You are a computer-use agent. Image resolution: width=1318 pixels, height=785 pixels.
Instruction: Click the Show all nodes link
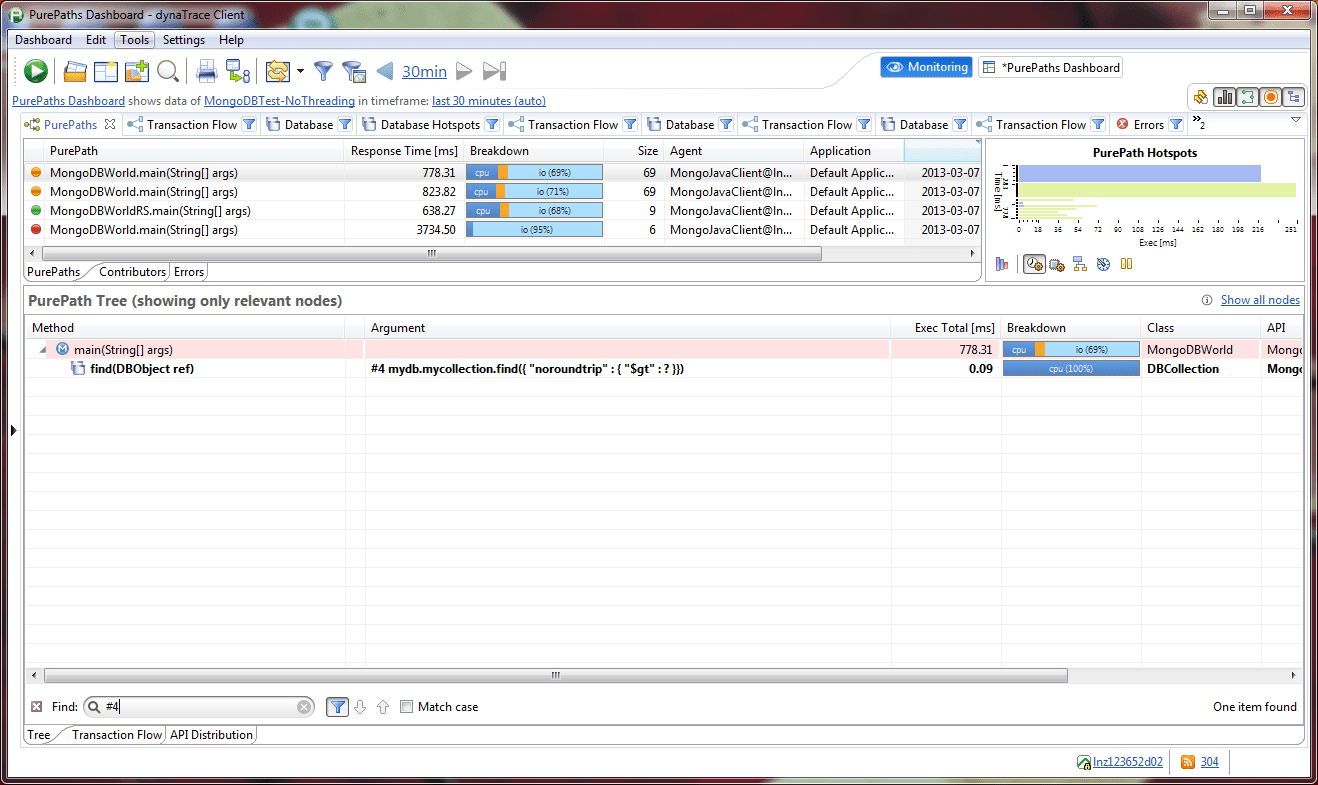point(1260,300)
